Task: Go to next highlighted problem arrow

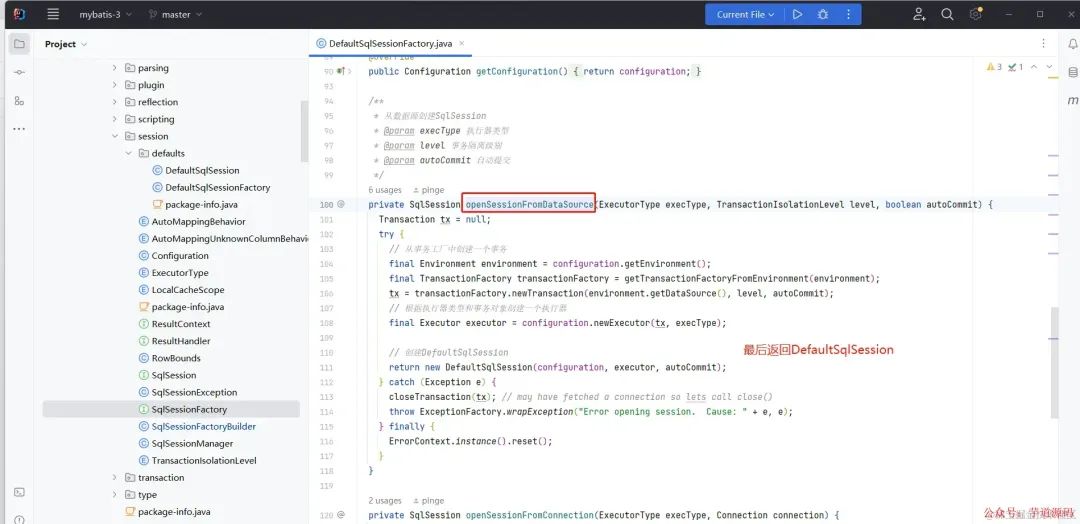Action: point(1049,67)
